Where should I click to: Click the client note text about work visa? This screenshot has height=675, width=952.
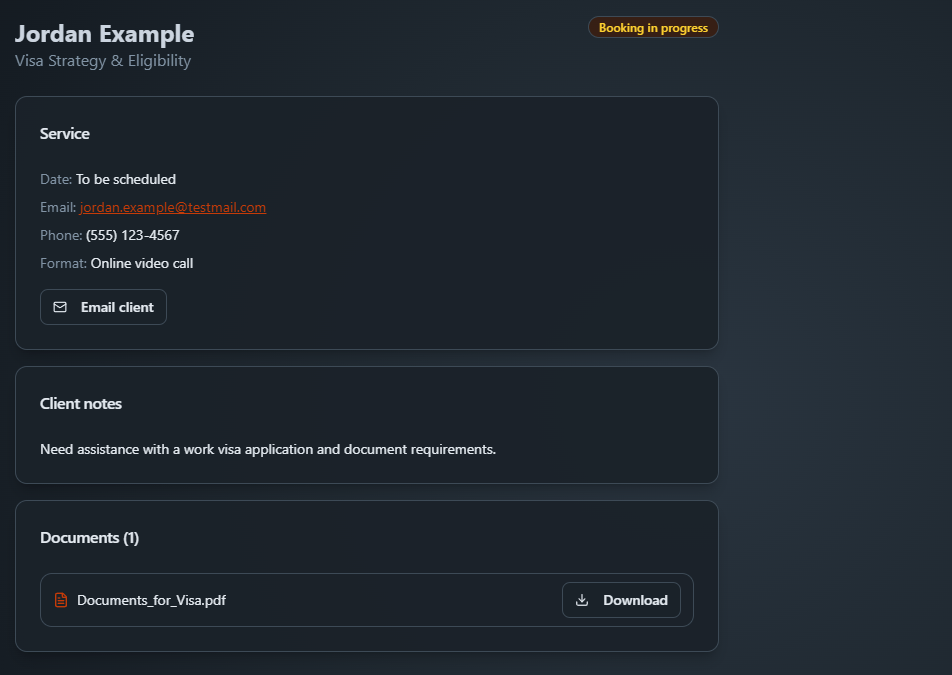coord(268,450)
